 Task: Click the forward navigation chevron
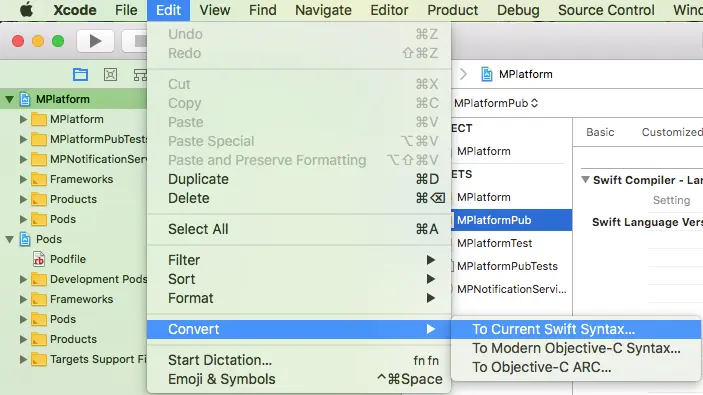click(x=463, y=74)
